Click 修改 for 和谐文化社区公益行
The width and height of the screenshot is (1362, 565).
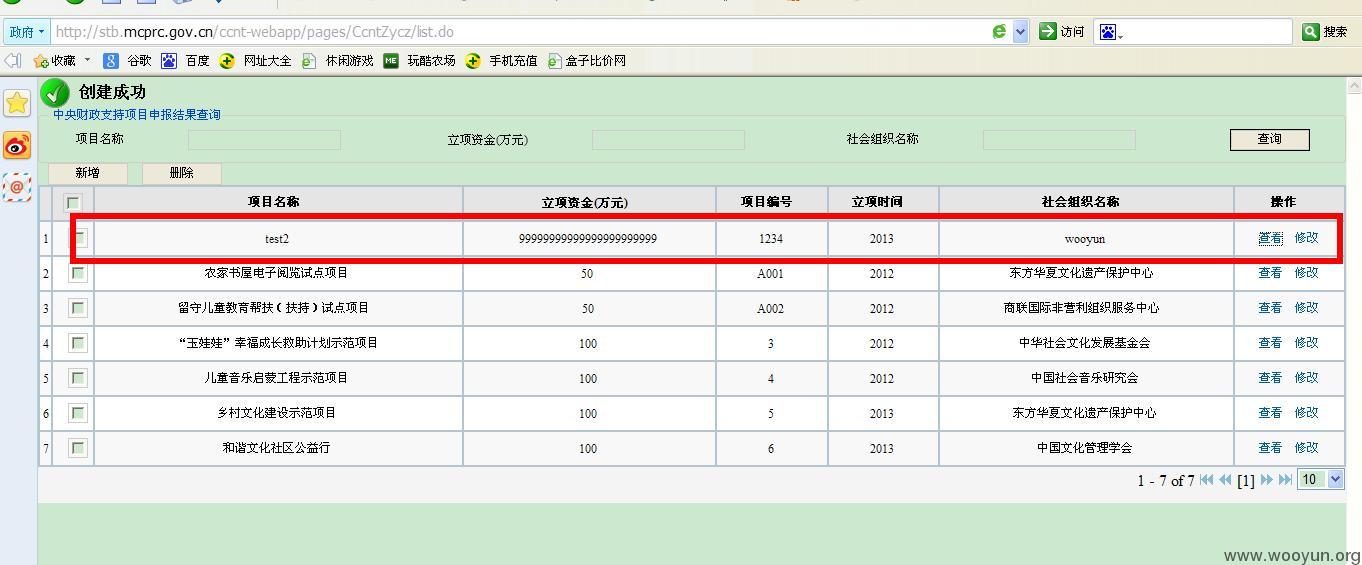click(1307, 448)
